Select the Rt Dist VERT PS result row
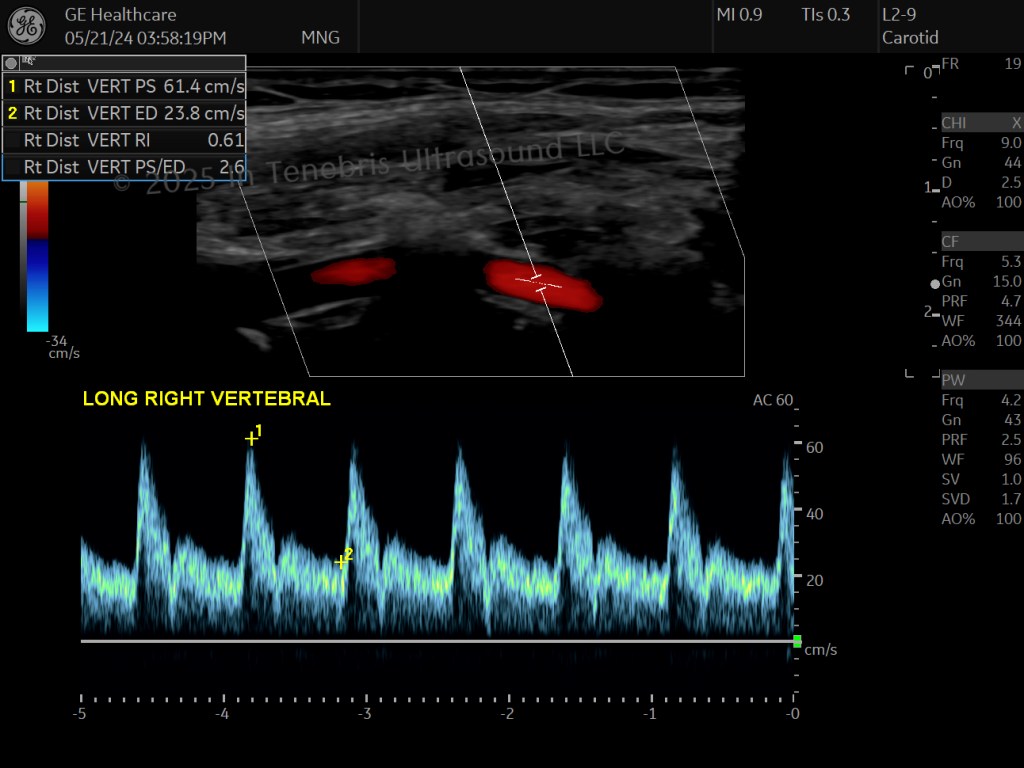Viewport: 1024px width, 768px height. pos(124,86)
